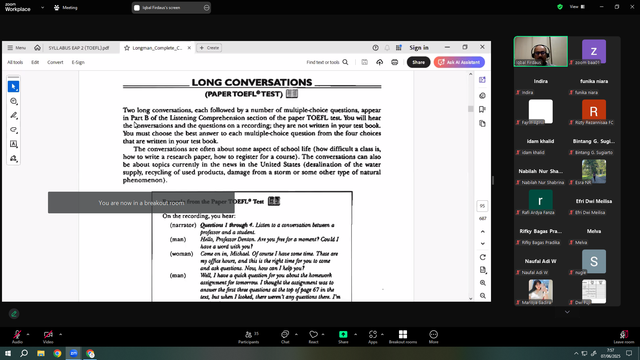640x360 pixels.
Task: Click the page number 95 box
Action: [x=482, y=206]
